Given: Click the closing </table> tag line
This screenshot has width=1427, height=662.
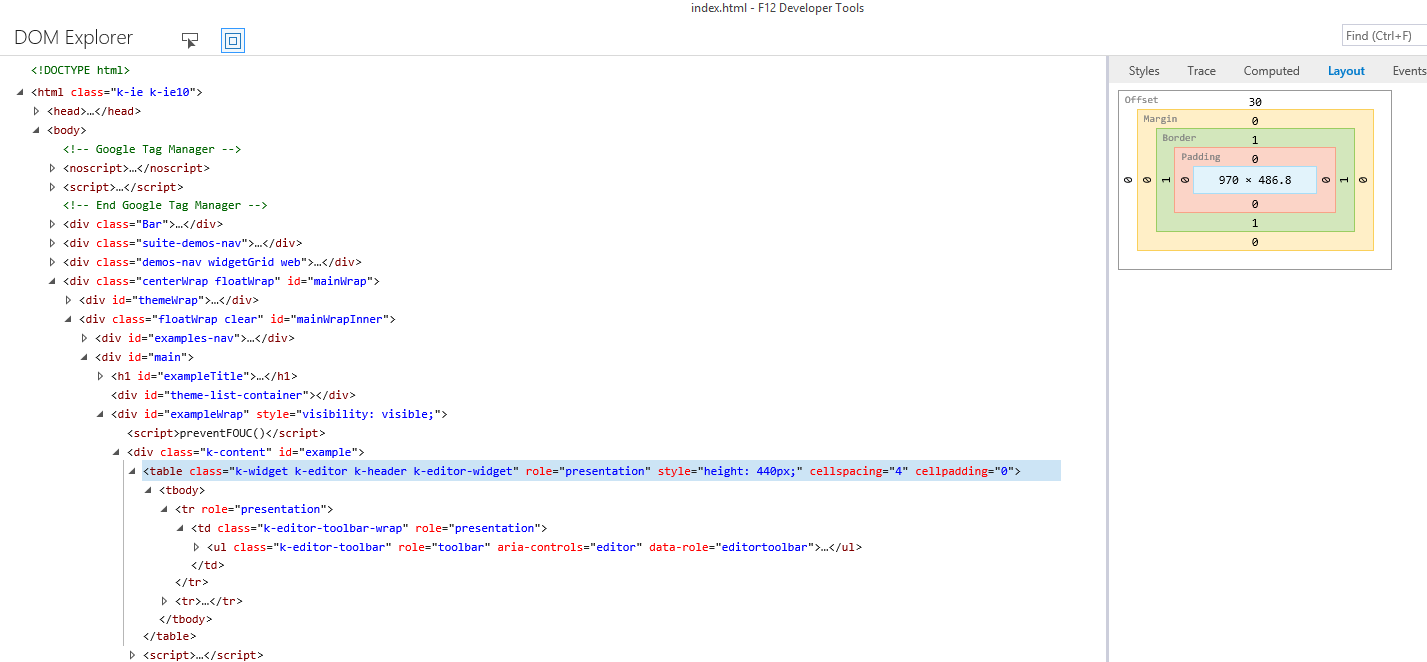Looking at the screenshot, I should tap(170, 636).
